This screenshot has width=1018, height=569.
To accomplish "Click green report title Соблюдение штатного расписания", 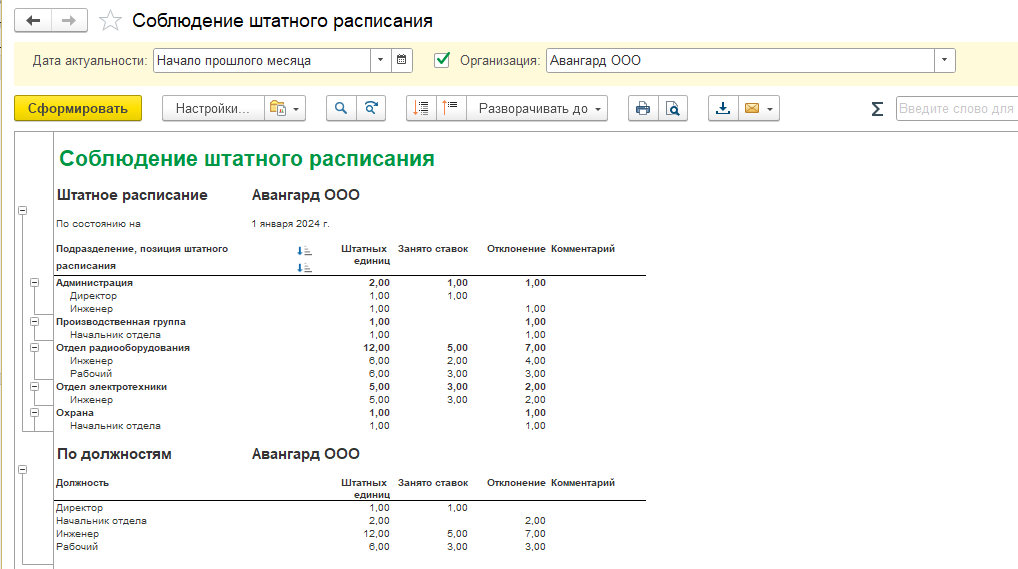I will point(247,158).
